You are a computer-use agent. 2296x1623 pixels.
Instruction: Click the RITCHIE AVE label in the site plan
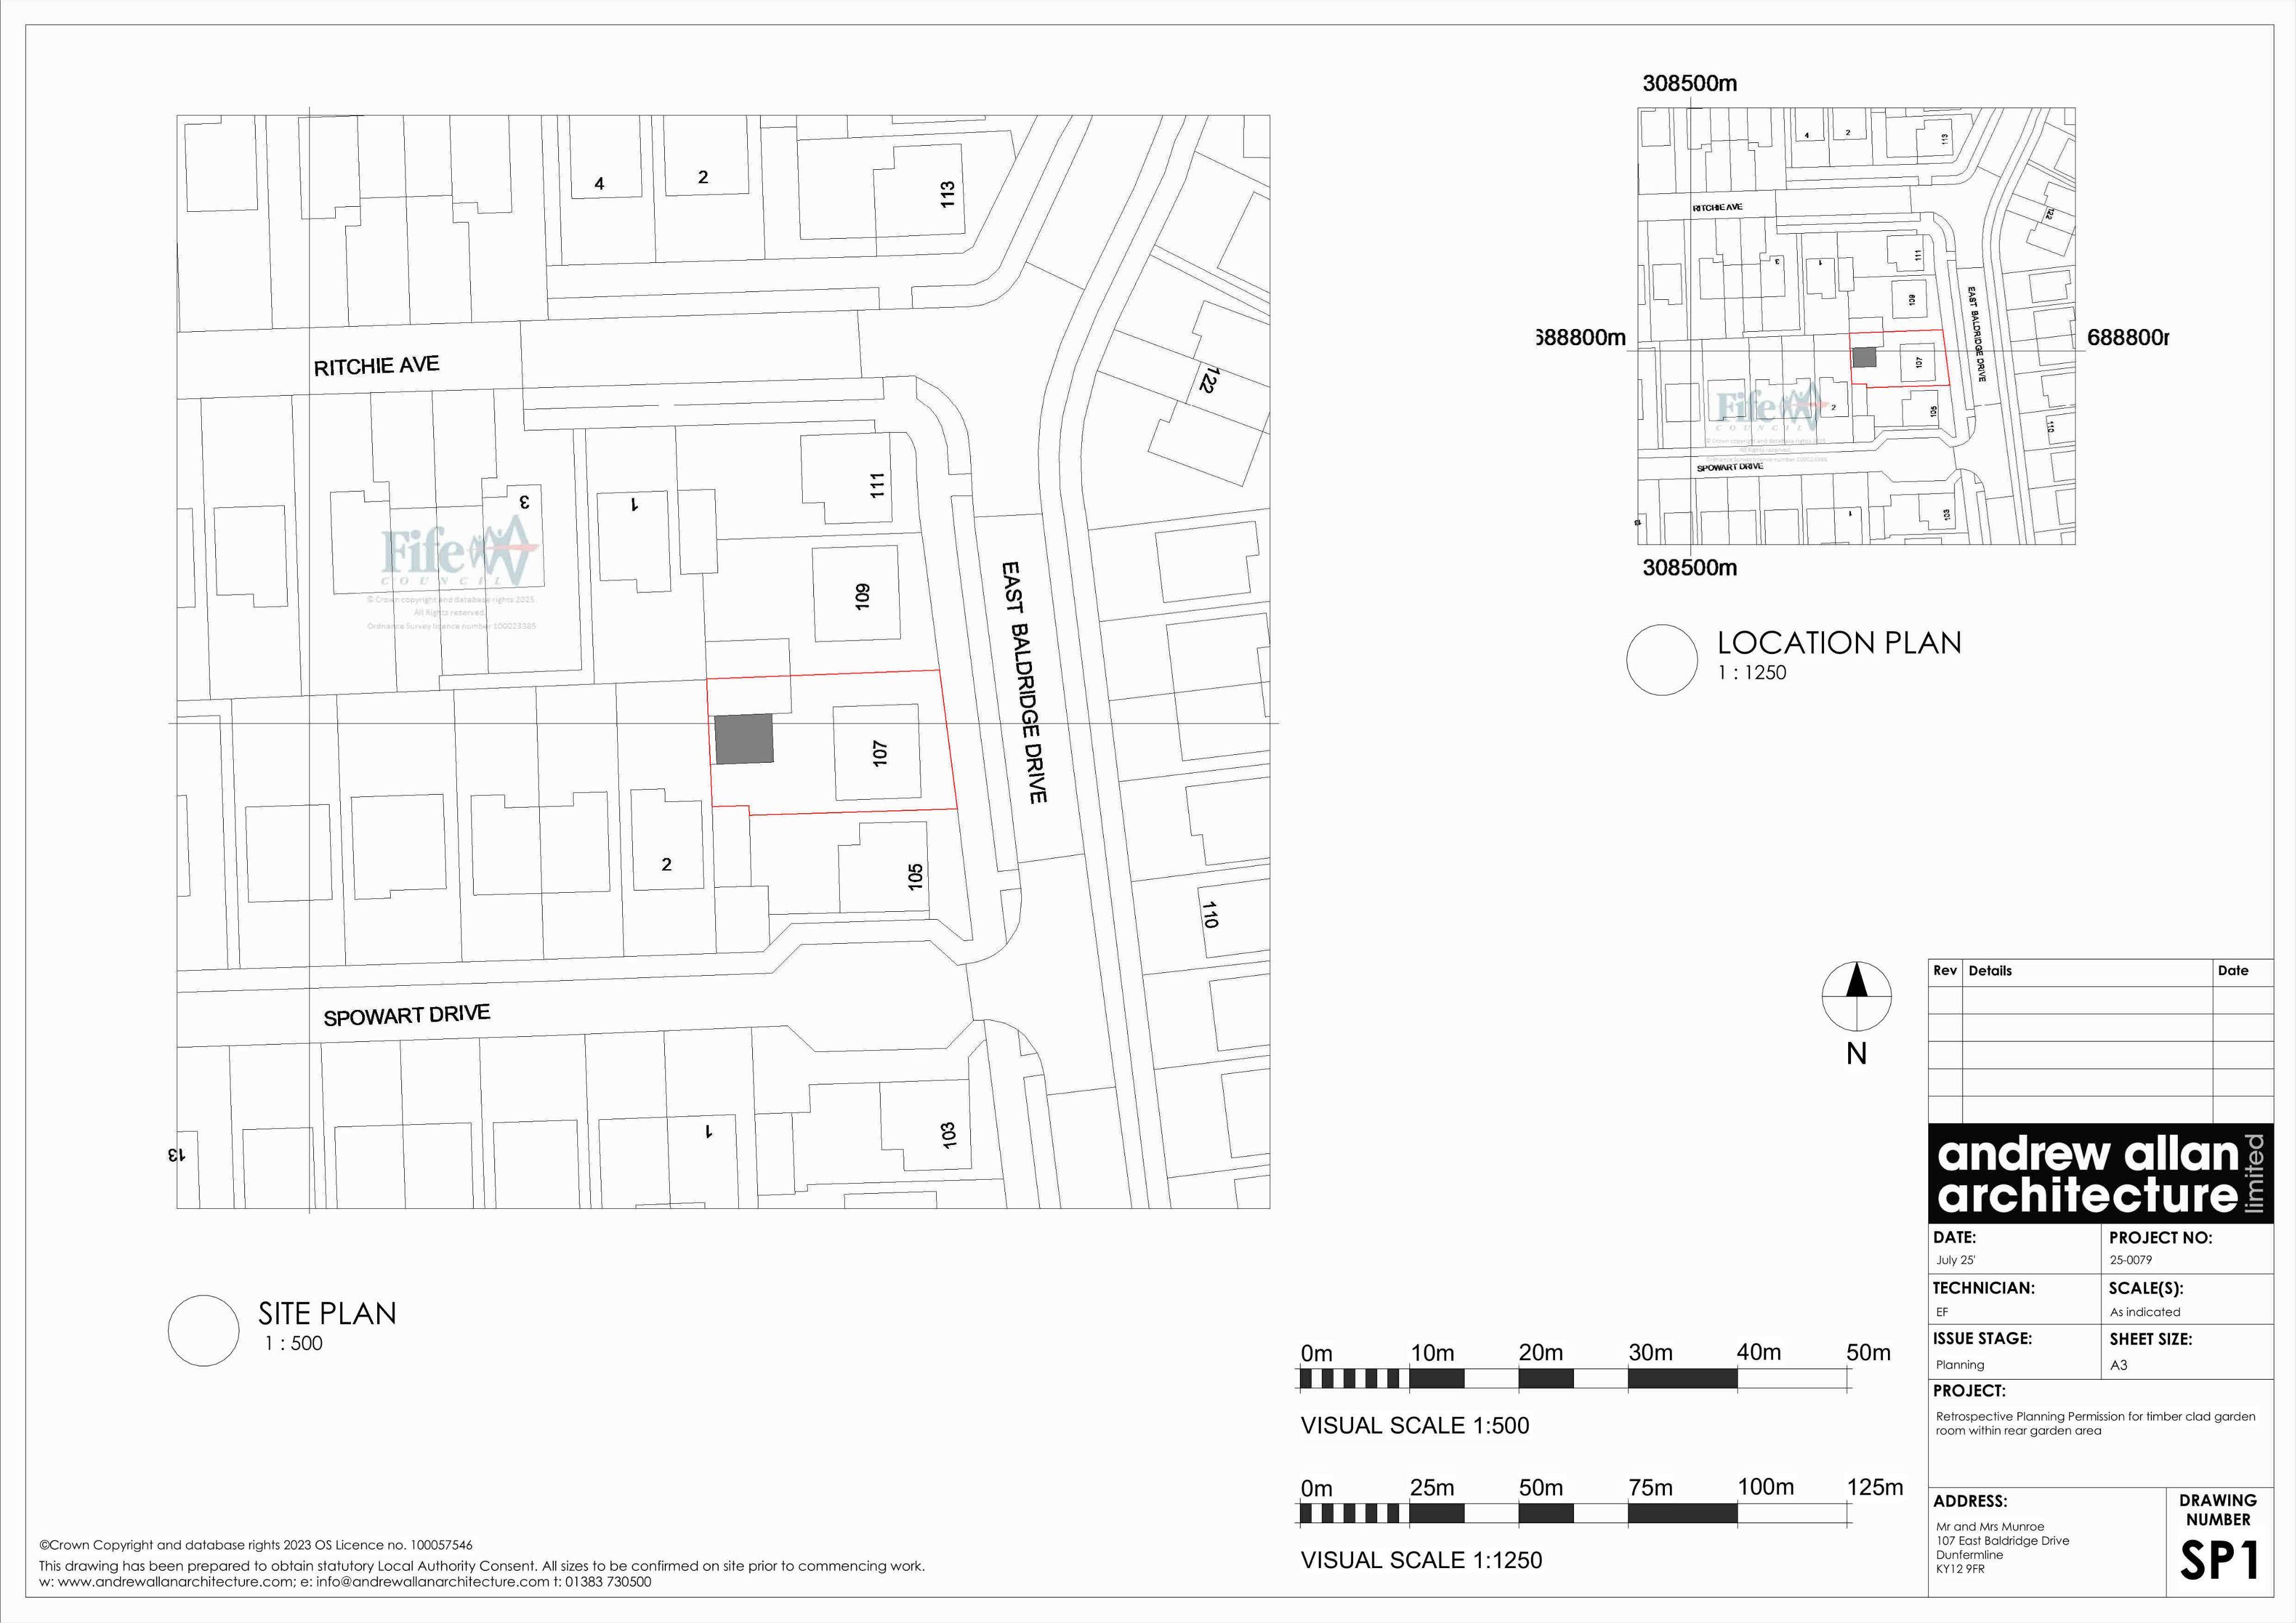pos(377,366)
